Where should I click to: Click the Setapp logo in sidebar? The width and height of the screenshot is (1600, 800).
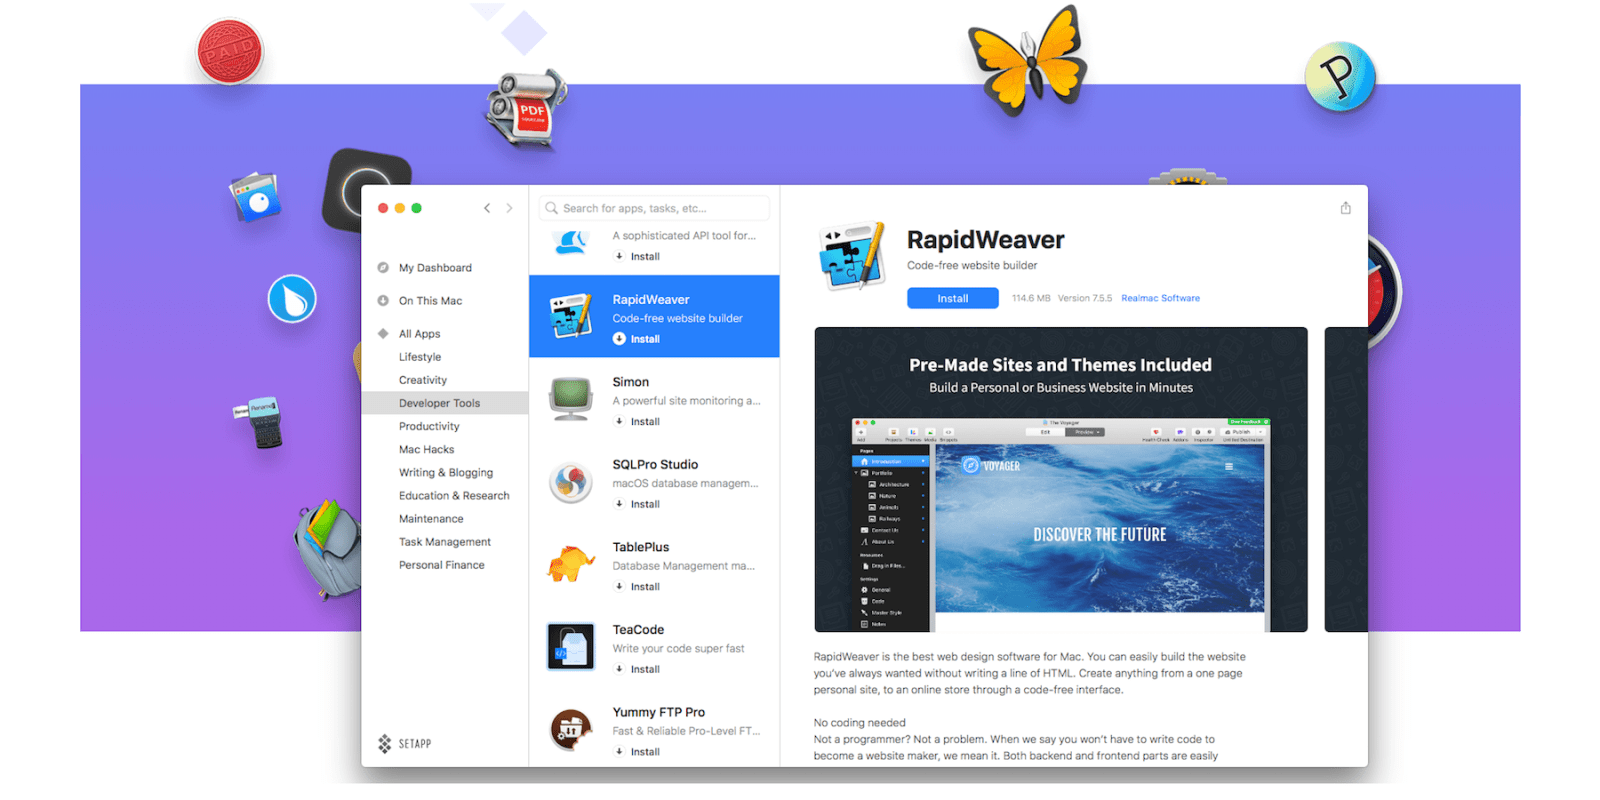[405, 743]
